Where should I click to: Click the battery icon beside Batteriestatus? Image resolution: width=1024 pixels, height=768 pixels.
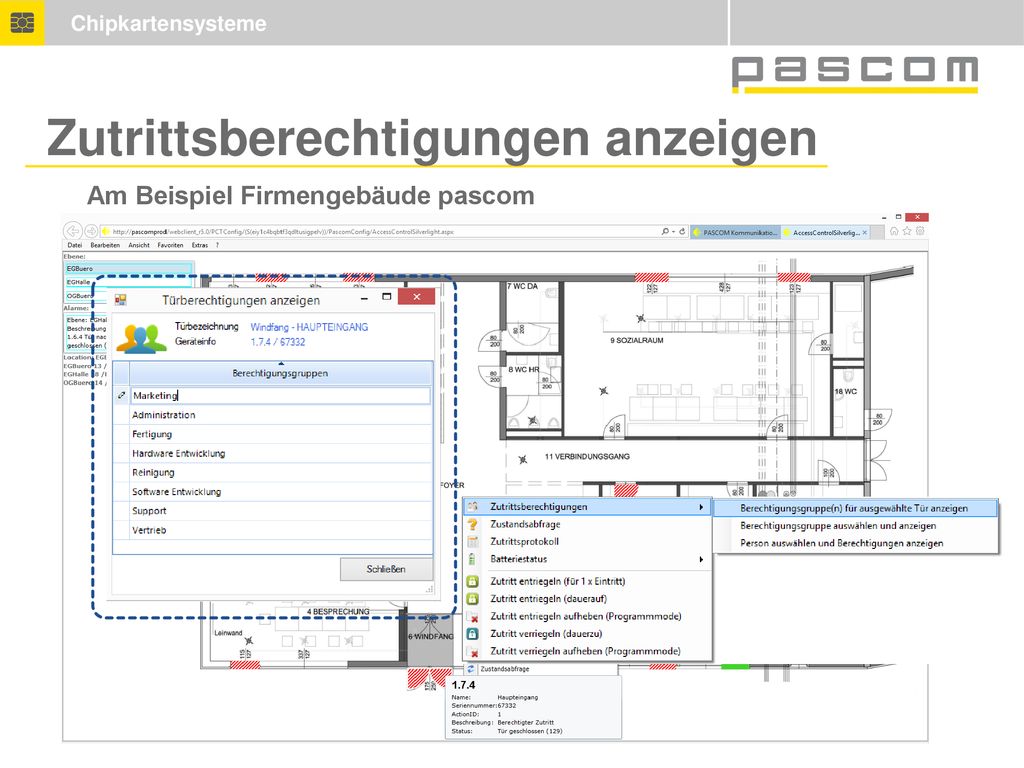472,559
